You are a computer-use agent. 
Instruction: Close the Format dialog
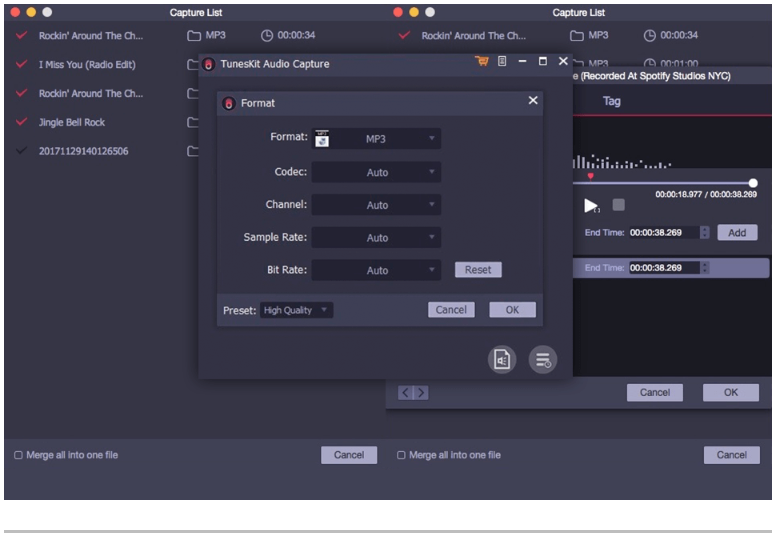tap(533, 101)
